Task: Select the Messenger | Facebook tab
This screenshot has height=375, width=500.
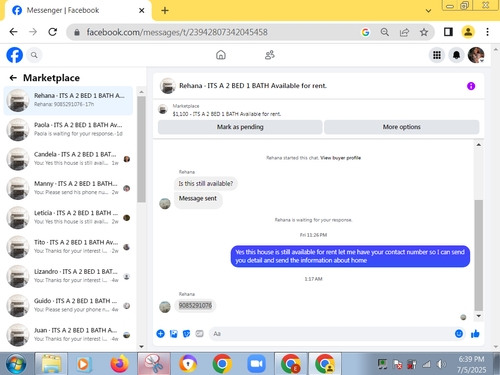Action: point(78,10)
